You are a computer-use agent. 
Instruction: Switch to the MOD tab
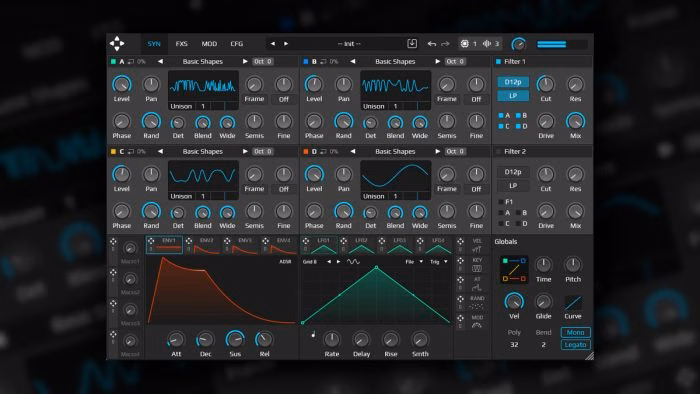(209, 44)
